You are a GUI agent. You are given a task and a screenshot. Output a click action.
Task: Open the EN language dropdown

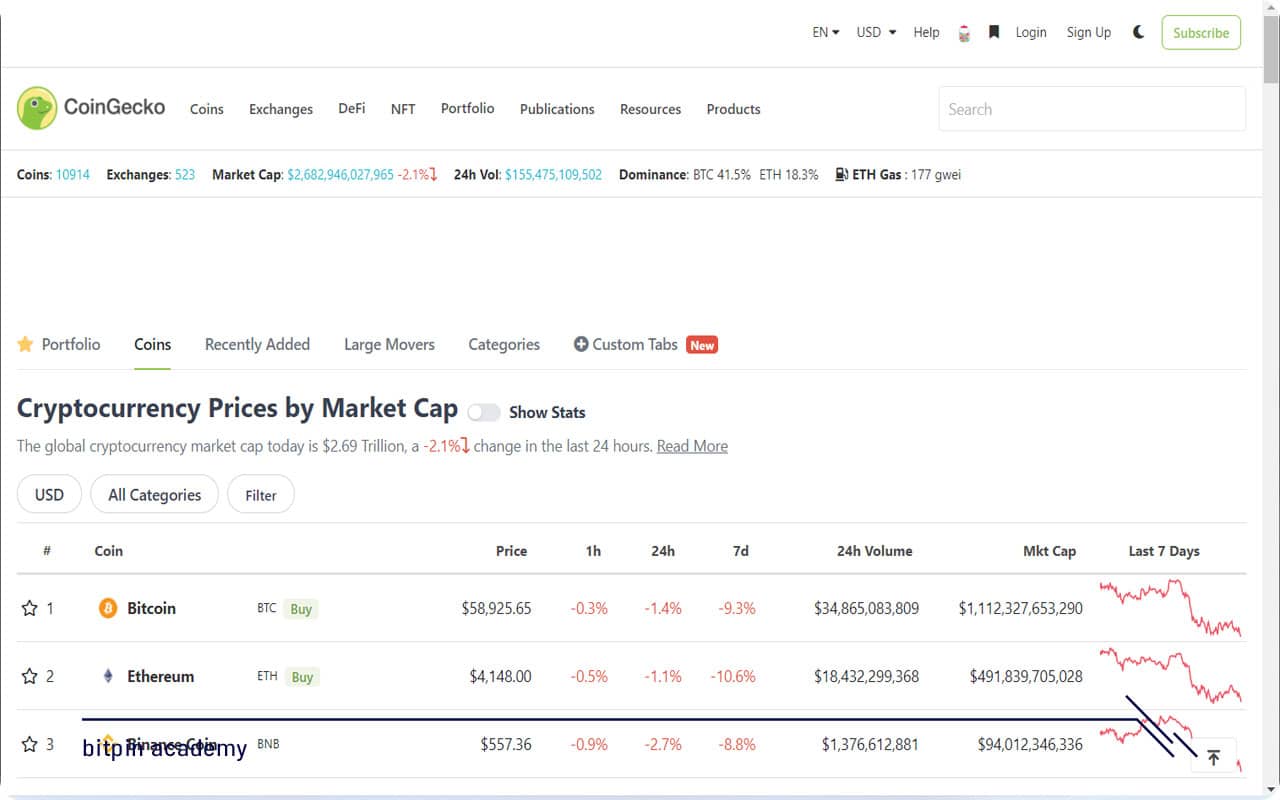[x=826, y=32]
